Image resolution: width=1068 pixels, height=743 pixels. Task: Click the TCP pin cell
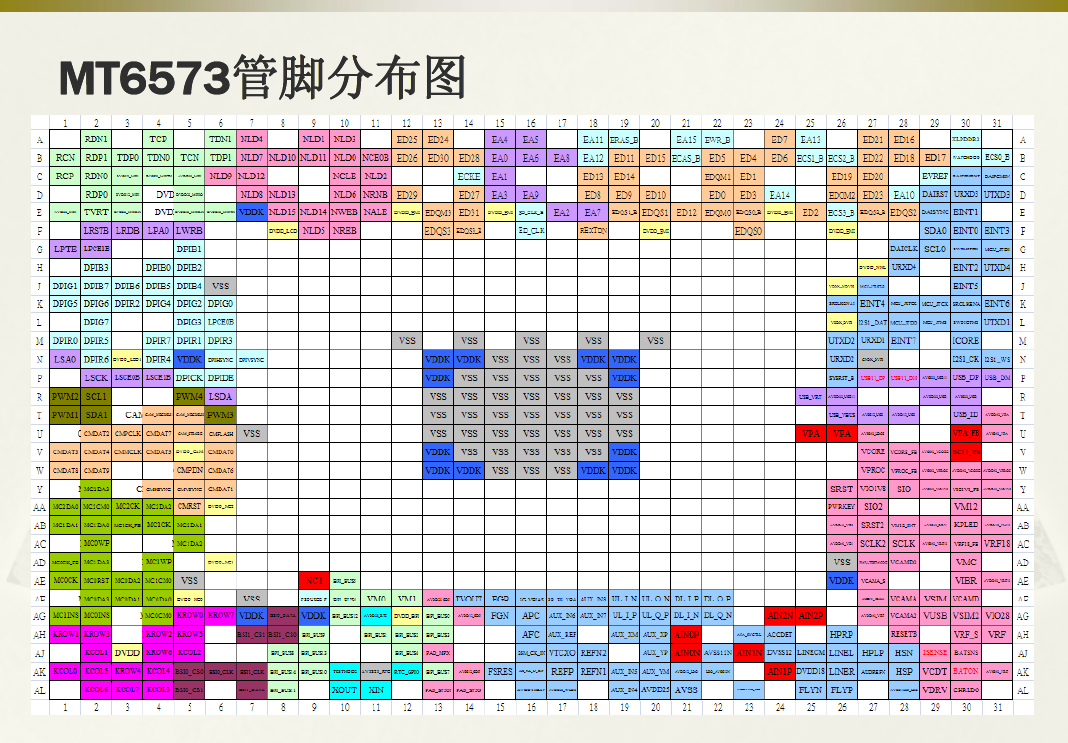coord(158,139)
